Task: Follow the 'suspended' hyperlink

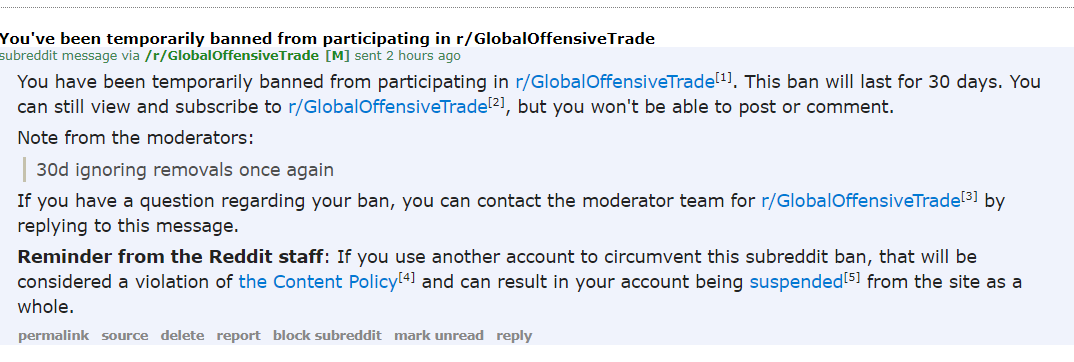Action: 796,281
